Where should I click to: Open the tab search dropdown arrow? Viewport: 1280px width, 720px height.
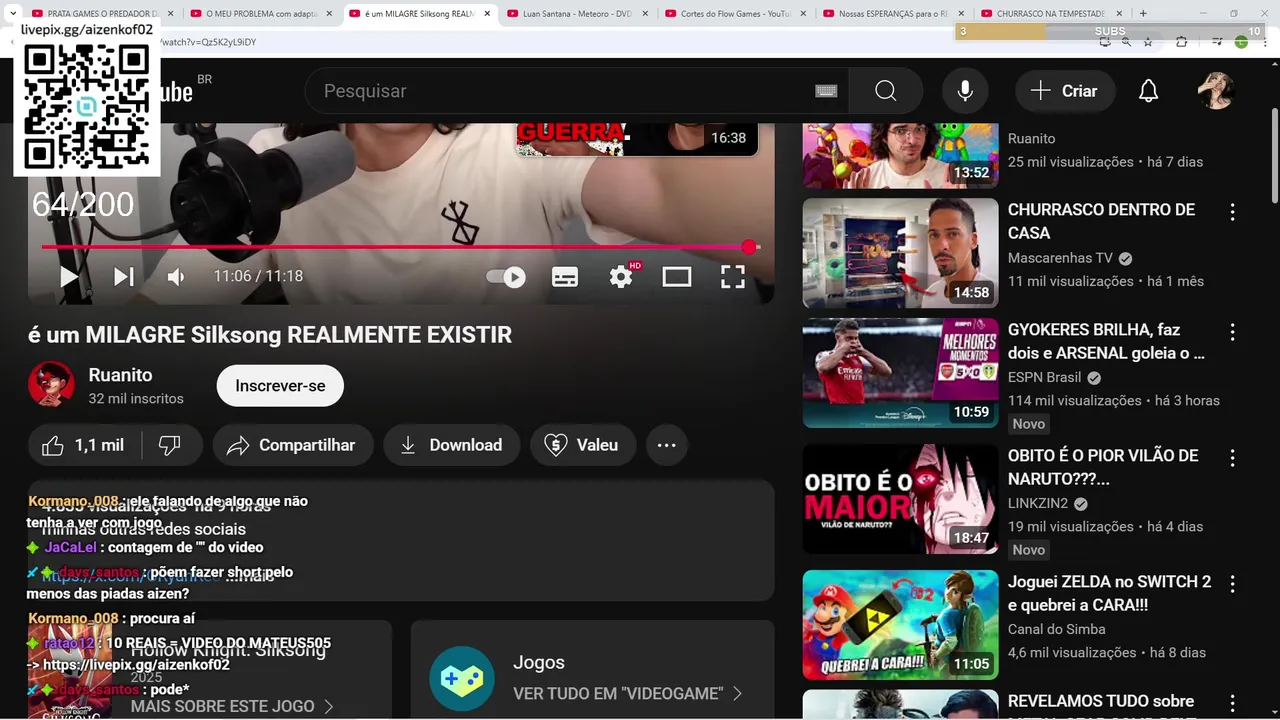(12, 14)
